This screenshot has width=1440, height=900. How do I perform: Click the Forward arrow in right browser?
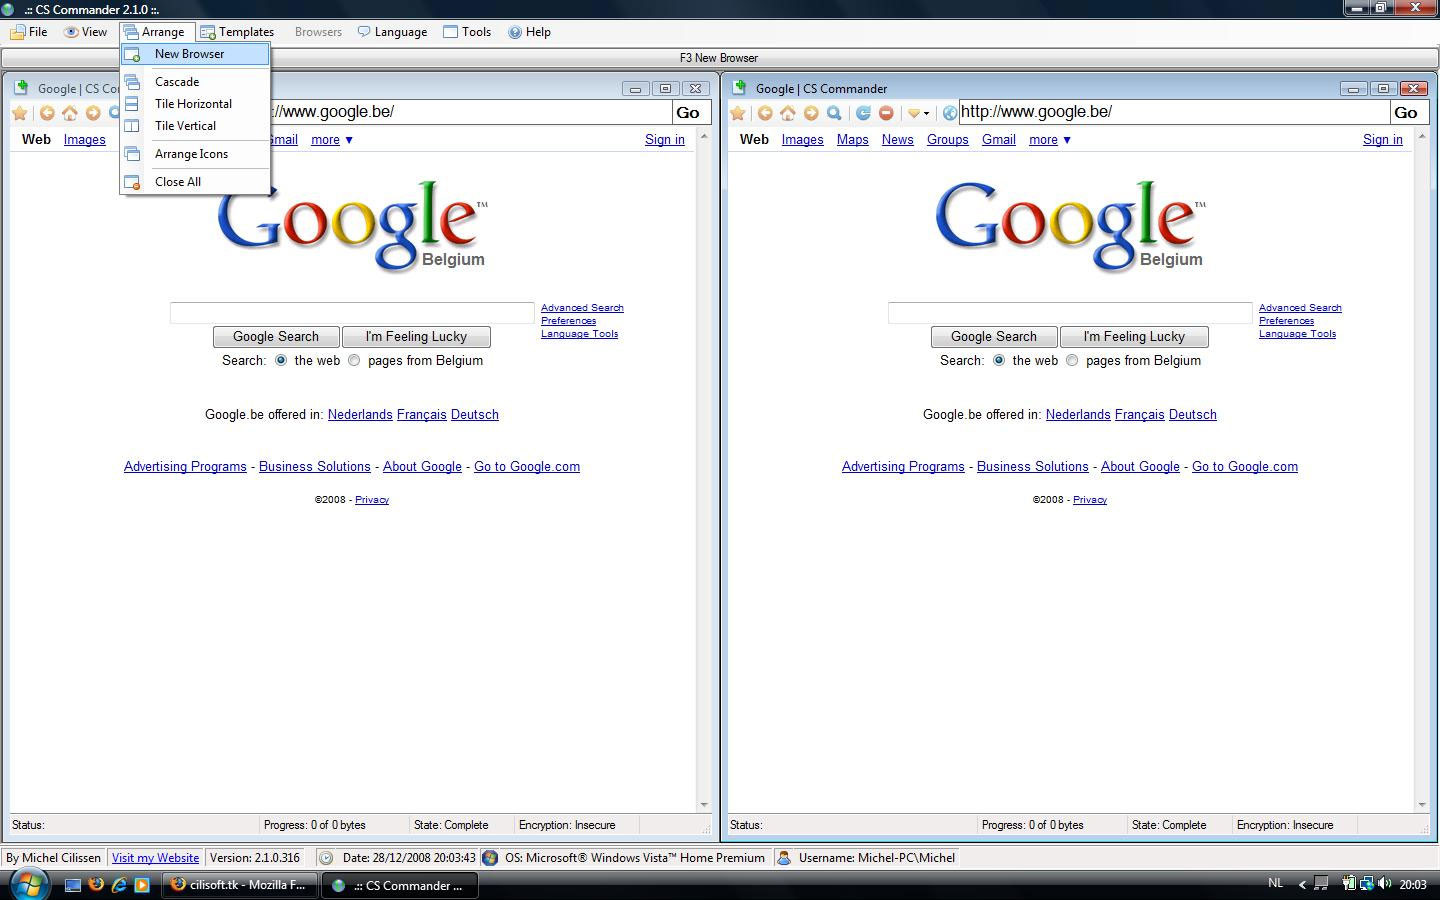[811, 113]
